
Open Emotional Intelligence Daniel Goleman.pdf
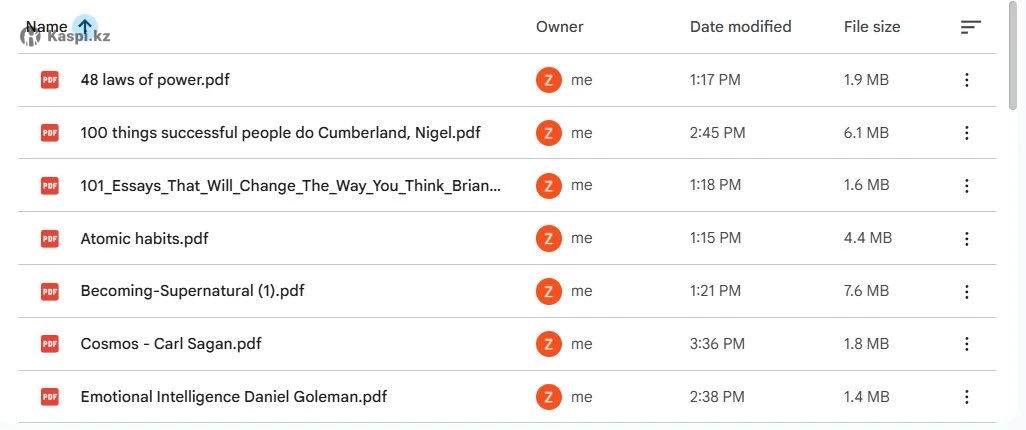coord(233,397)
